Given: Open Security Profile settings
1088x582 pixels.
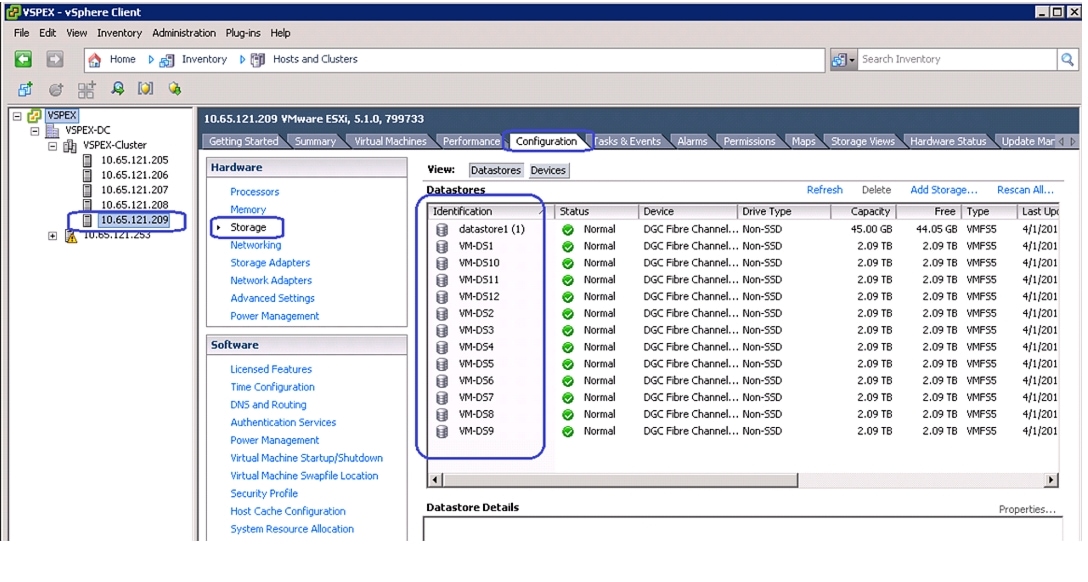Looking at the screenshot, I should click(264, 493).
